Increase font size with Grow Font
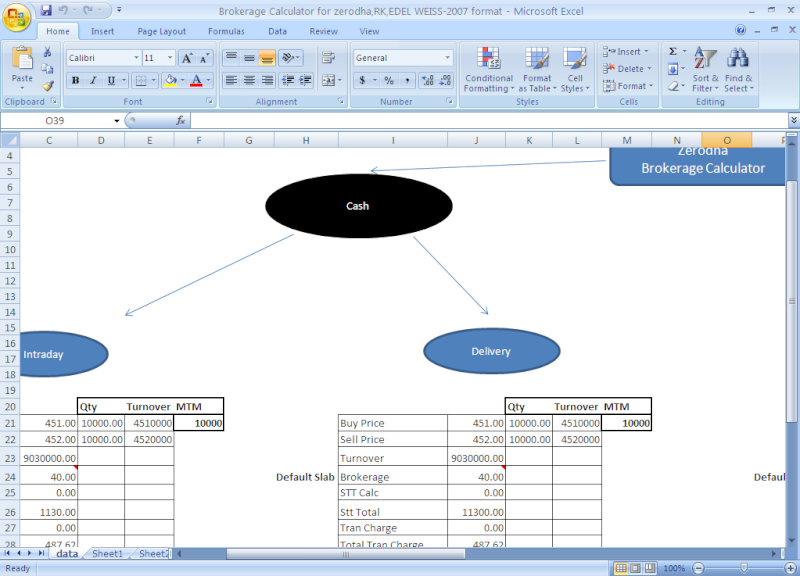 [x=187, y=58]
